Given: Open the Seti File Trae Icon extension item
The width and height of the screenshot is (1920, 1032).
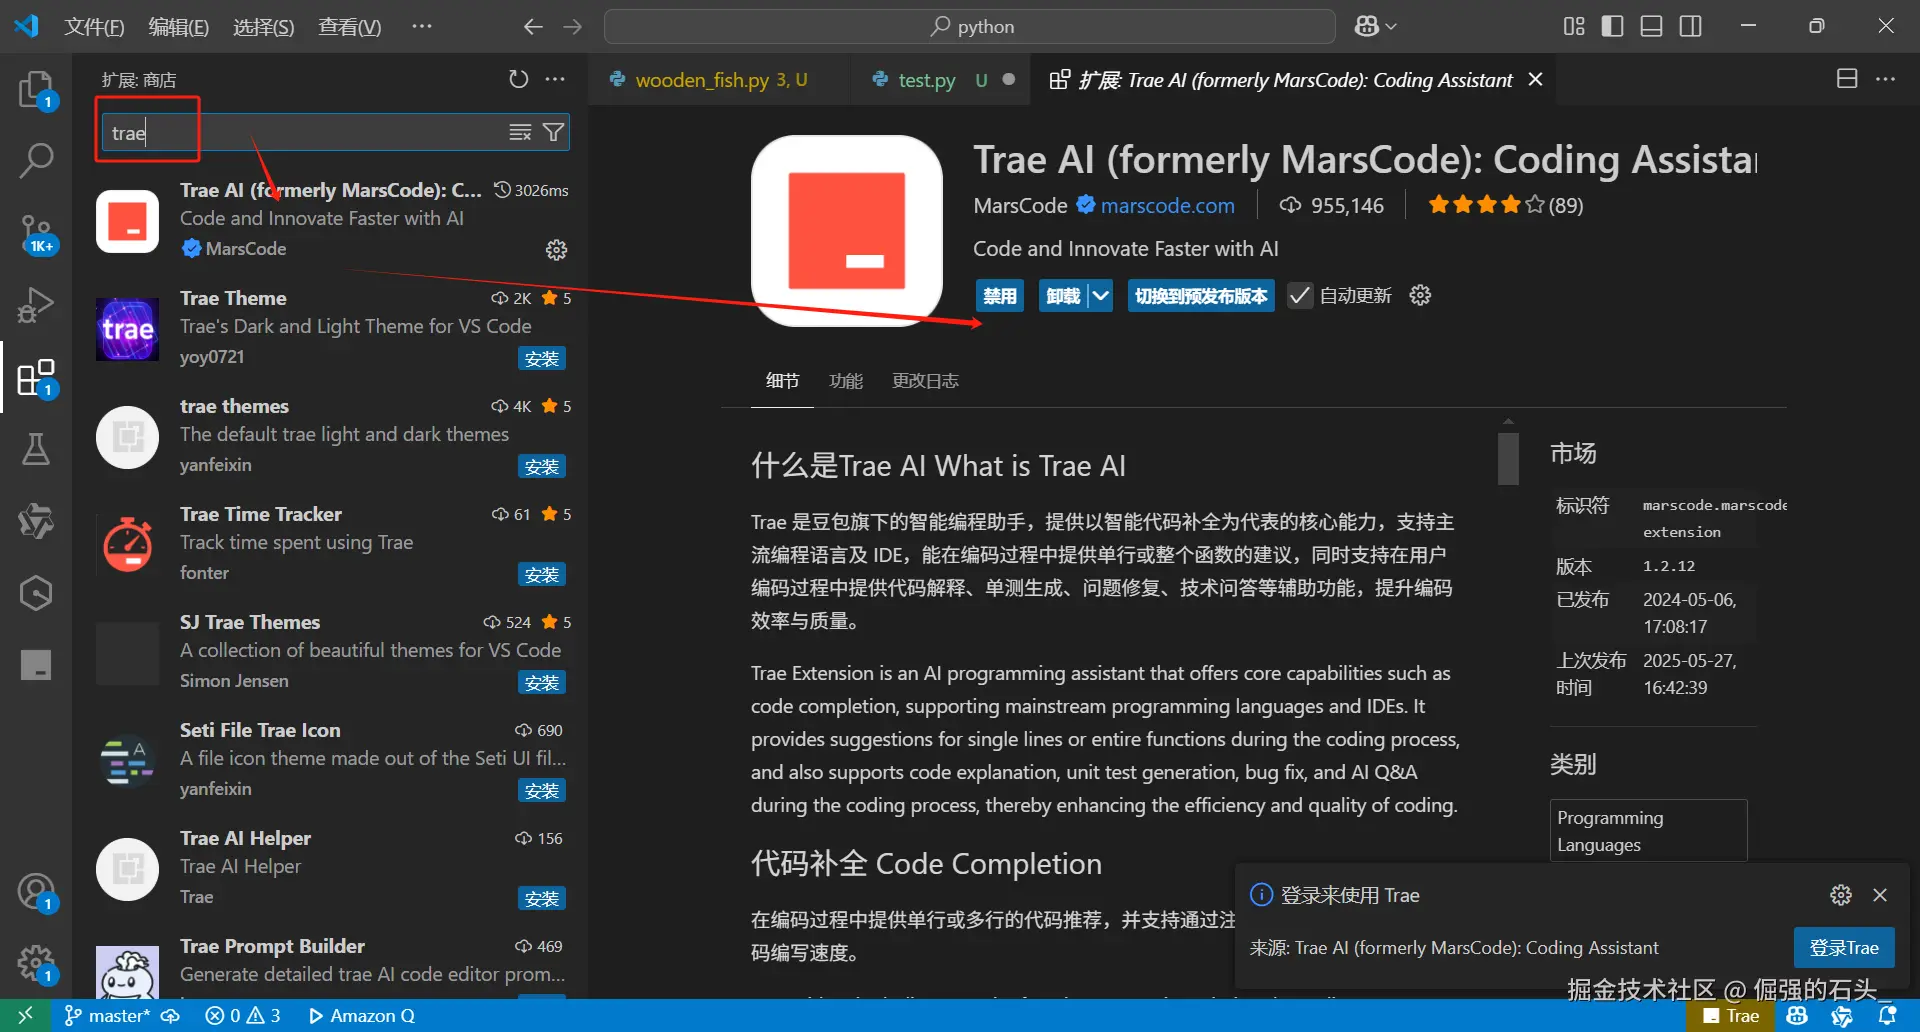Looking at the screenshot, I should 331,759.
